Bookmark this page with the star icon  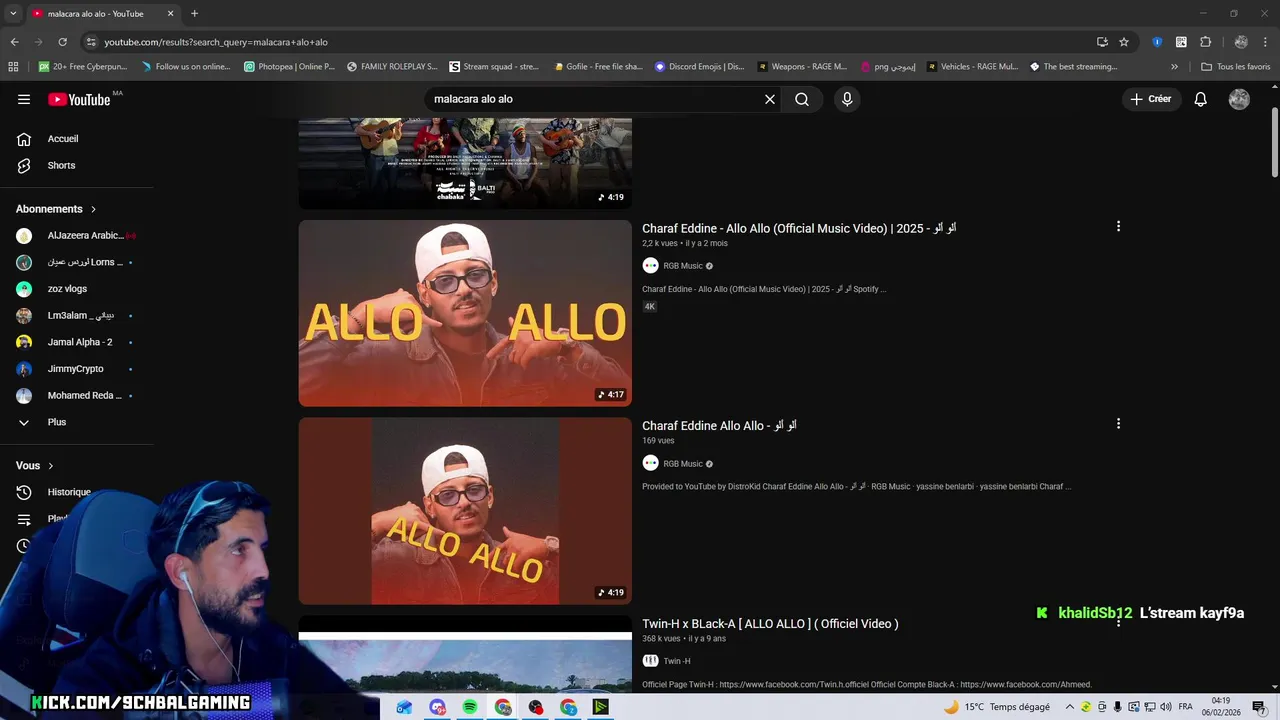point(1124,42)
